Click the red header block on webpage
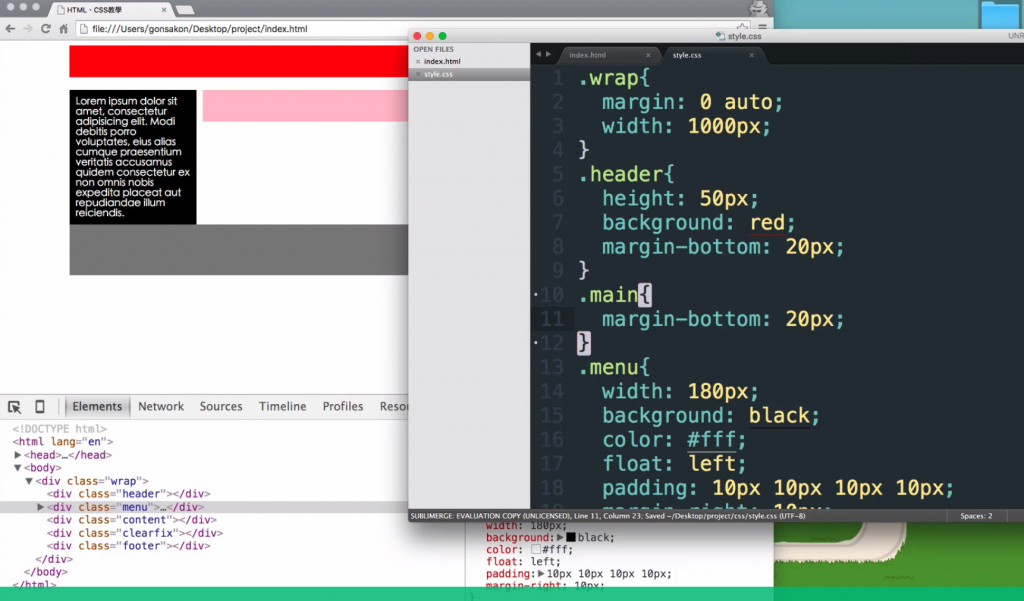This screenshot has width=1024, height=601. click(x=238, y=61)
